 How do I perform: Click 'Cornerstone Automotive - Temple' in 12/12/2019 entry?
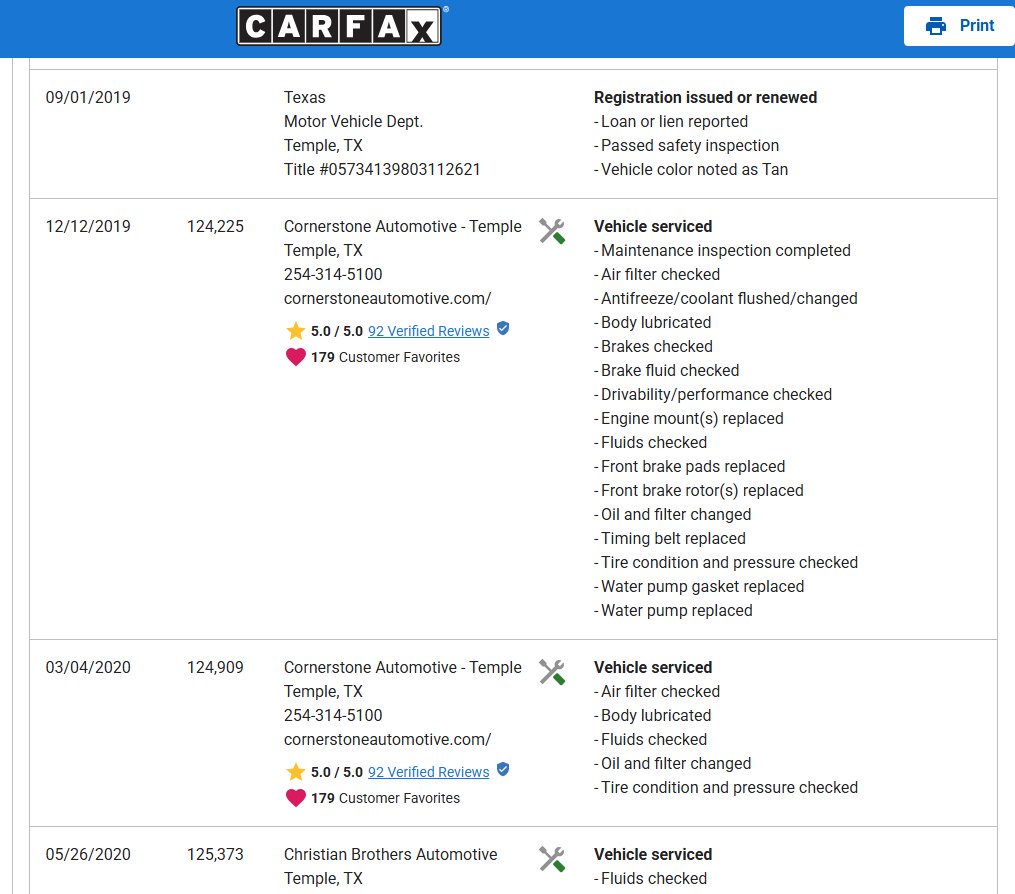tap(403, 226)
